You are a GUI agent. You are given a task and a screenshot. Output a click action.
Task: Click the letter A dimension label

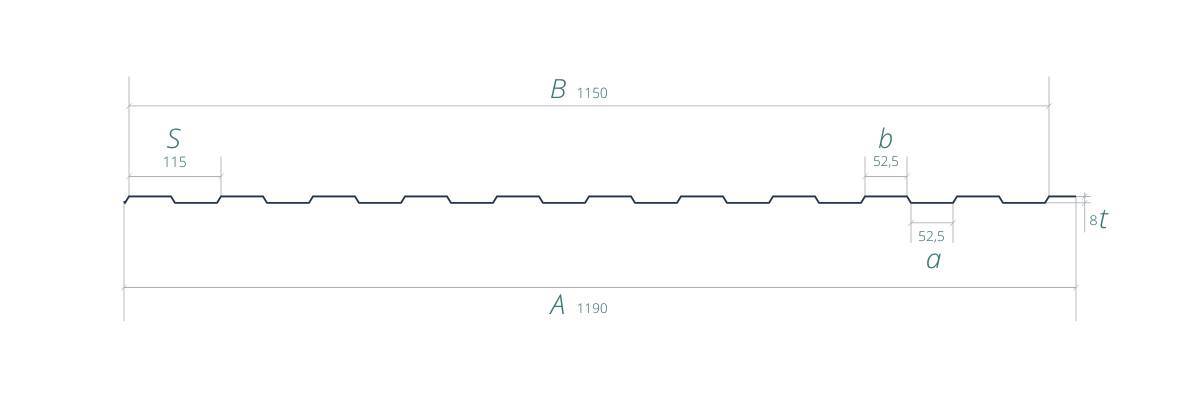558,305
